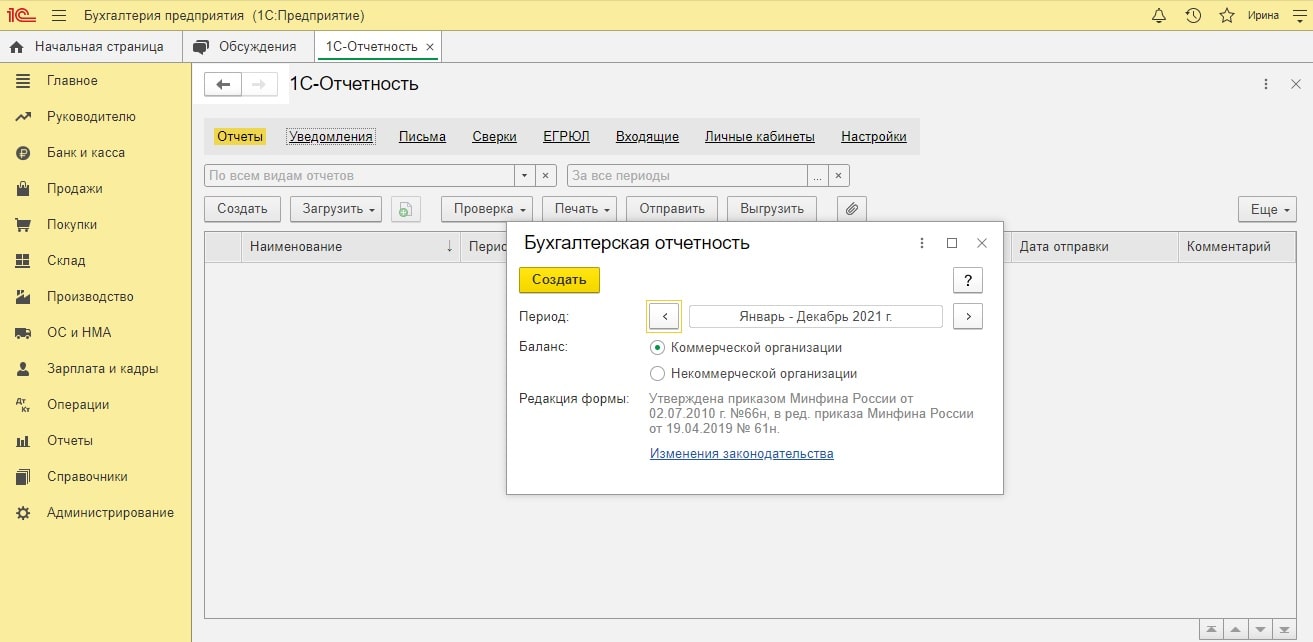Viewport: 1313px width, 642px height.
Task: Select Некоммерческой организации radio button
Action: 657,374
